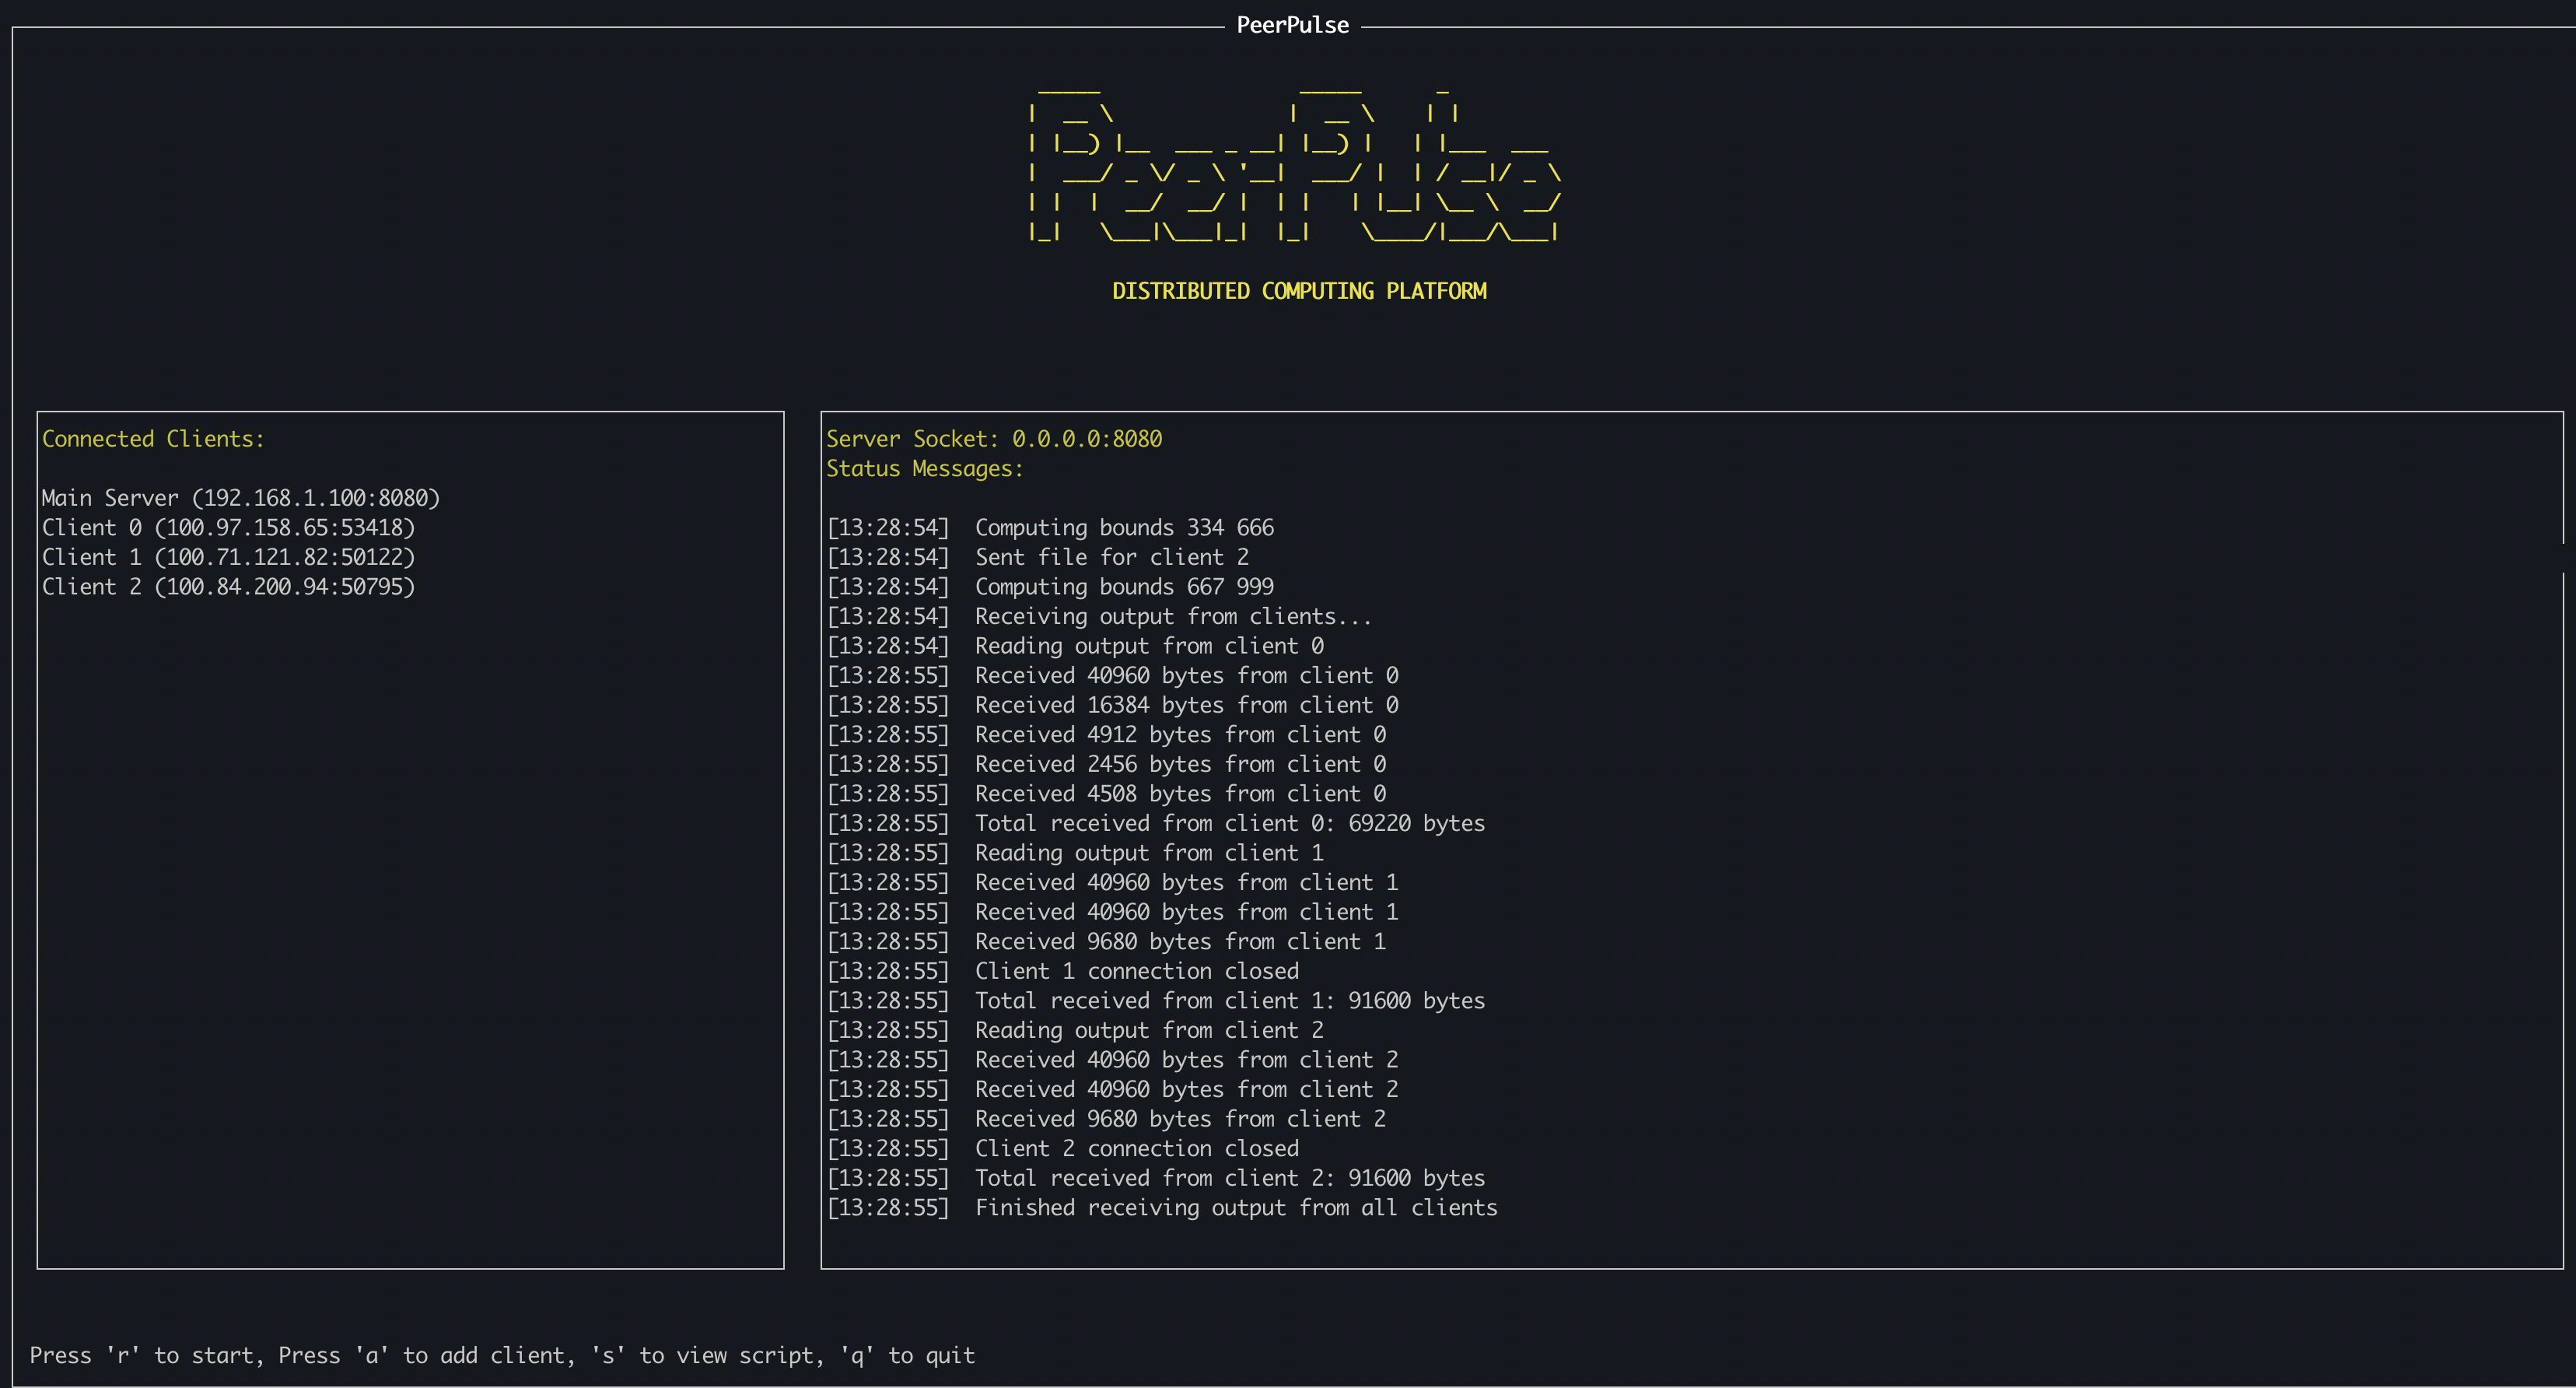The image size is (2576, 1388).
Task: Click the DISTRIBUTED COMPUTING PLATFORM subtitle
Action: pyautogui.click(x=1298, y=291)
